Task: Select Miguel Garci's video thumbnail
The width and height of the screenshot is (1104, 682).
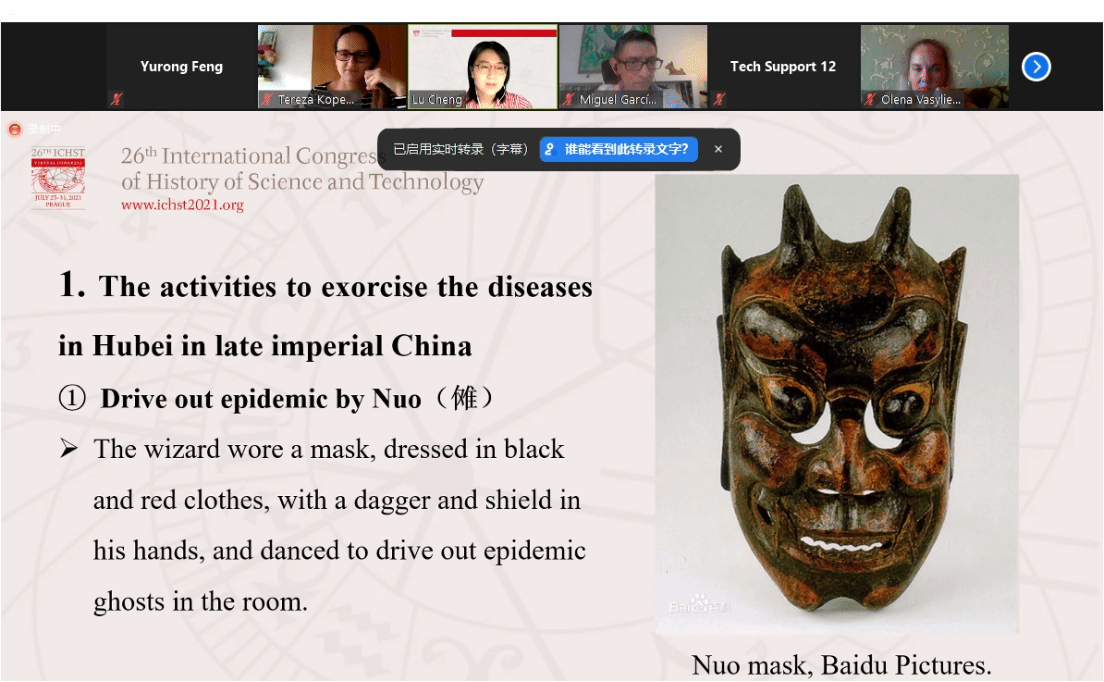Action: [633, 62]
